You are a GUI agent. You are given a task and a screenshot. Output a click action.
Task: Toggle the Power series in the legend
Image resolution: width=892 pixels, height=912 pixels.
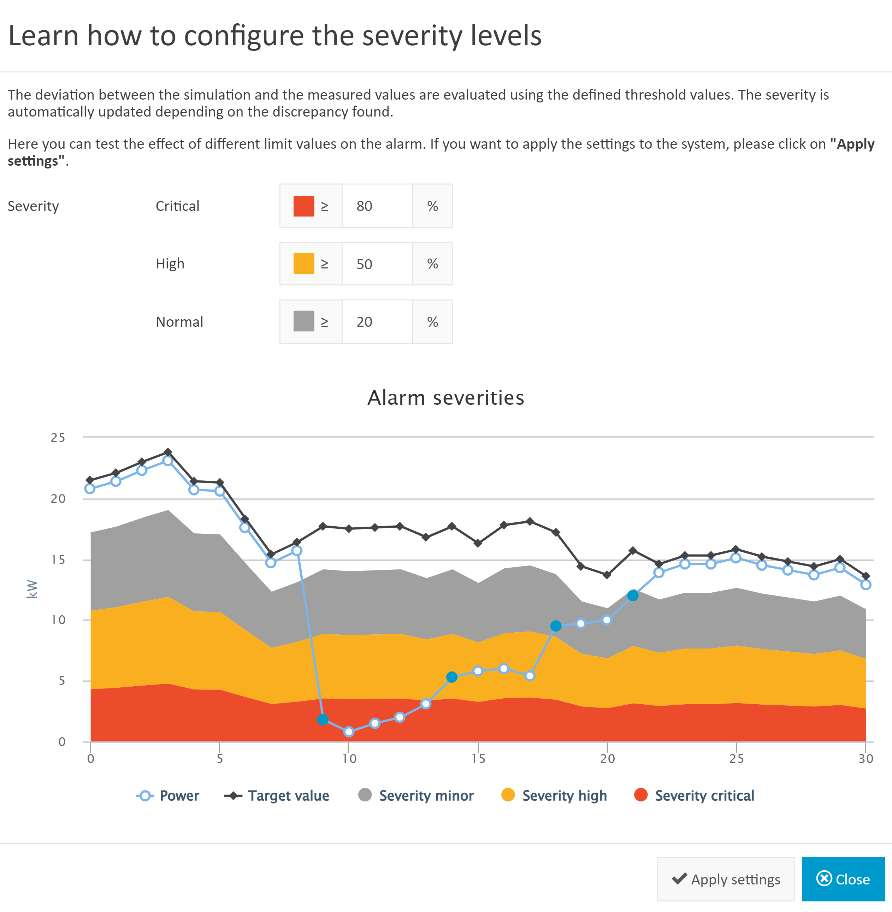point(167,796)
